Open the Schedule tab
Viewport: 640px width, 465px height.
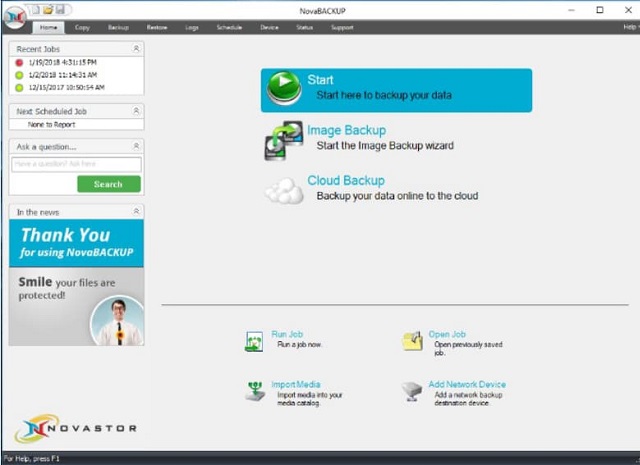click(x=229, y=27)
